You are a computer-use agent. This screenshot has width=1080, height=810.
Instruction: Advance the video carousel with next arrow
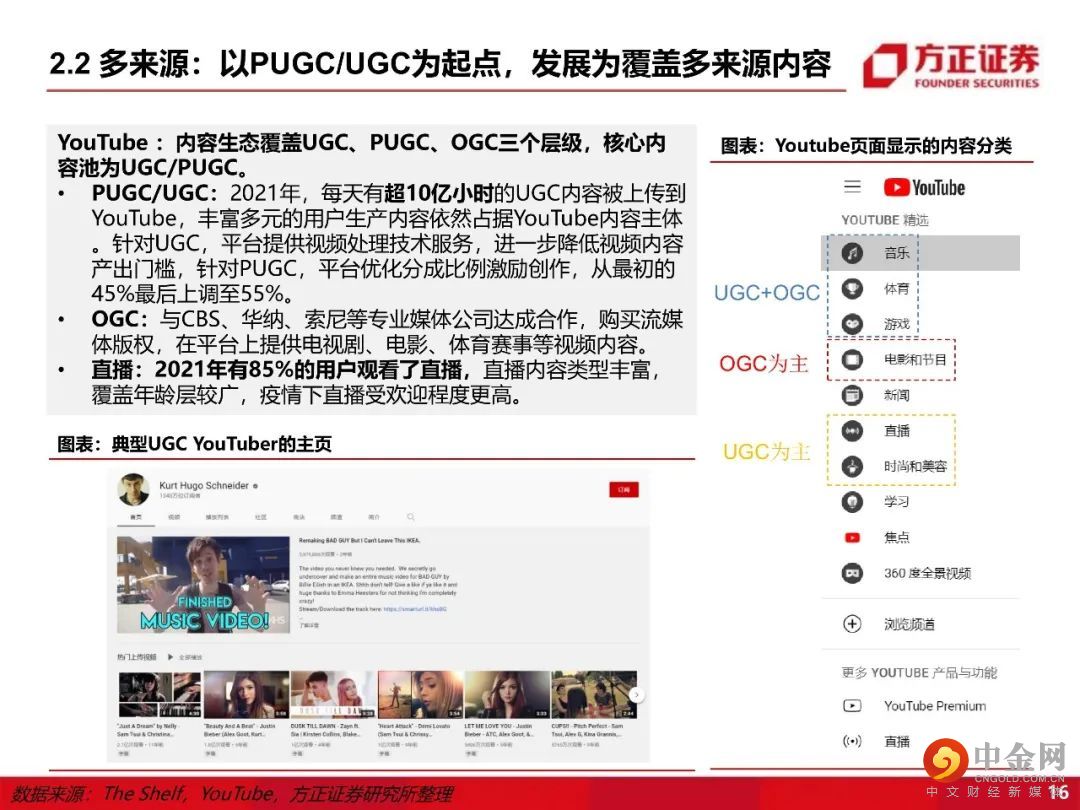(637, 695)
